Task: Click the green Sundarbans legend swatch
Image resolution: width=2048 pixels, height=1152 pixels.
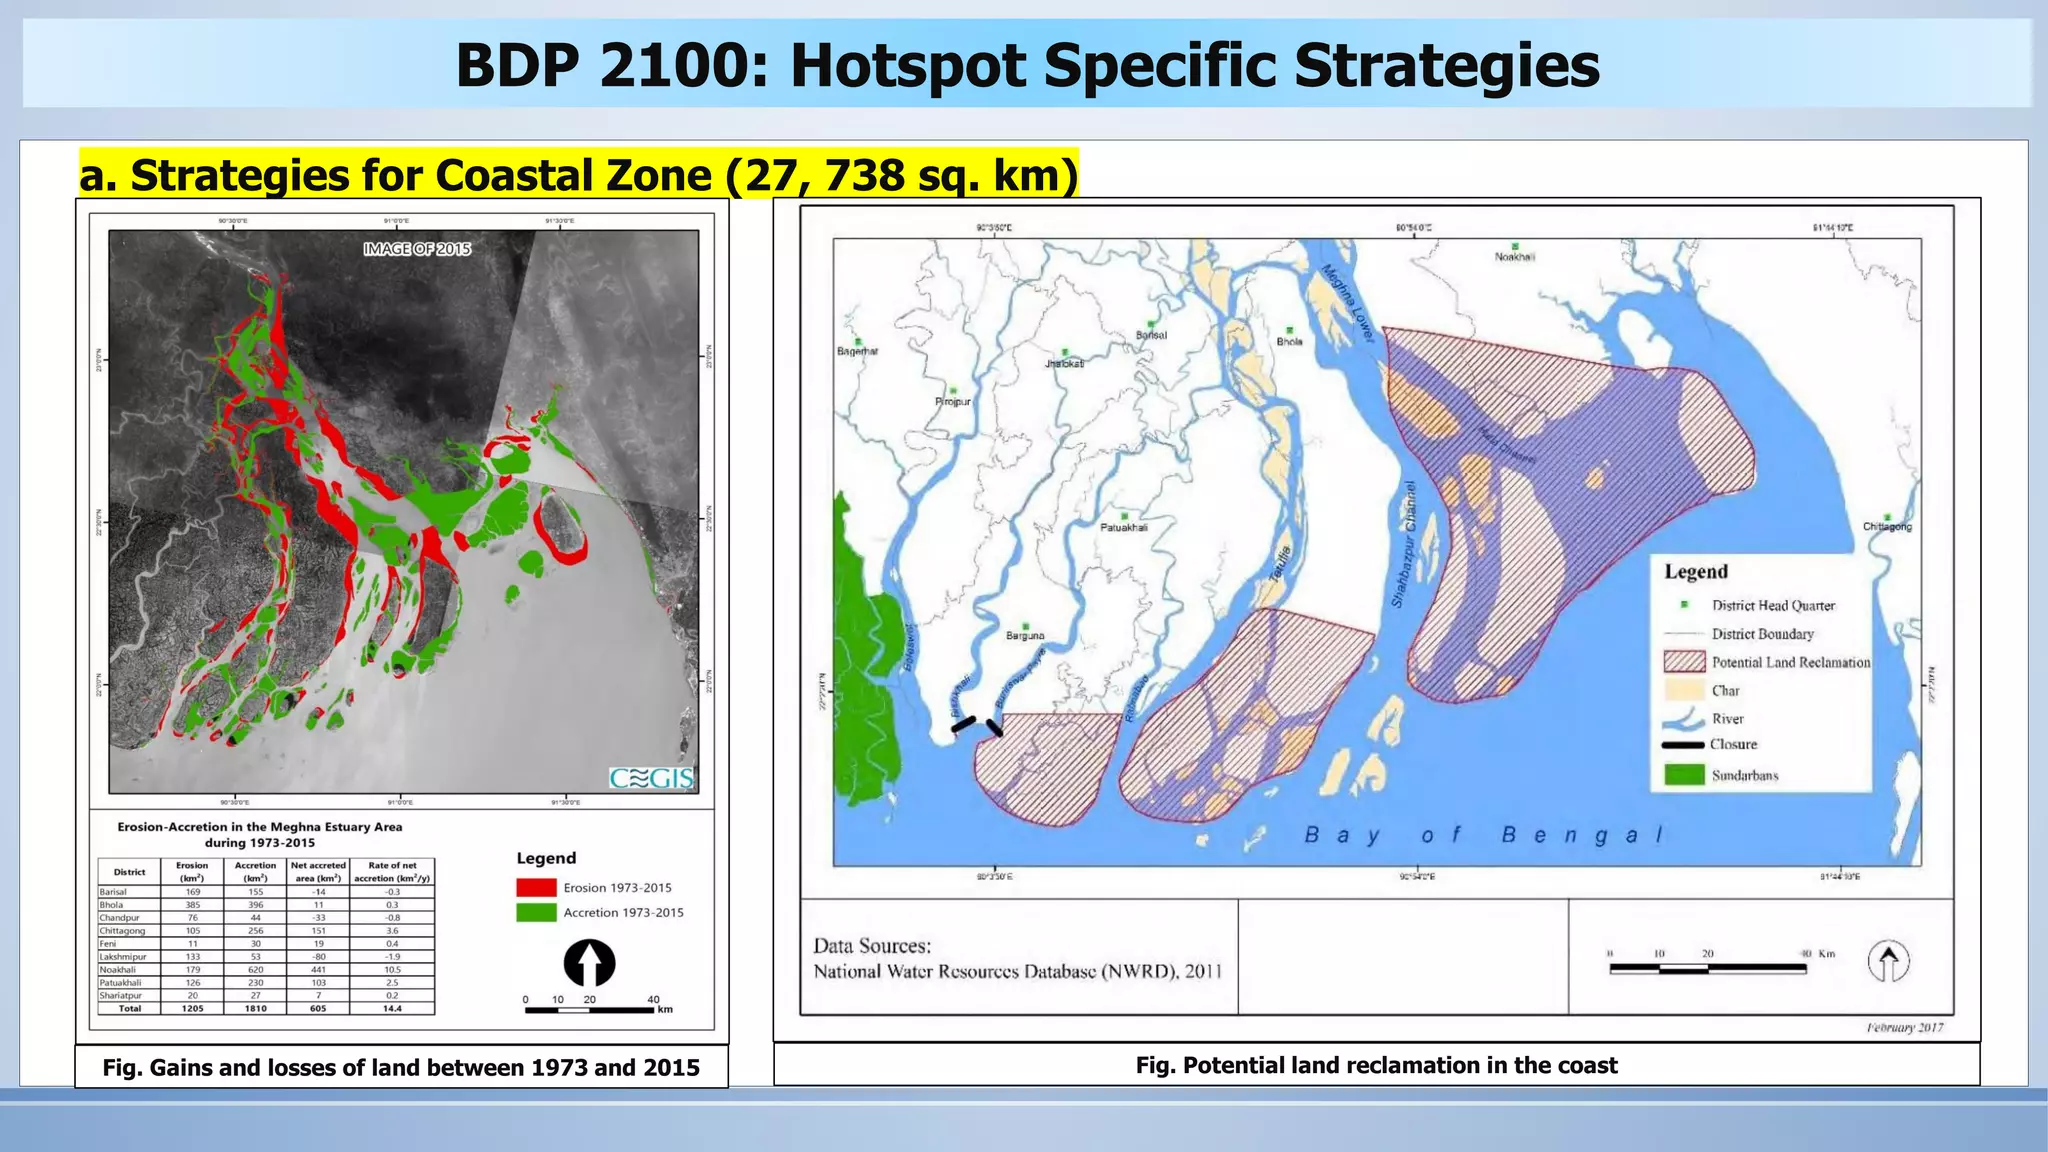Action: (x=1684, y=775)
